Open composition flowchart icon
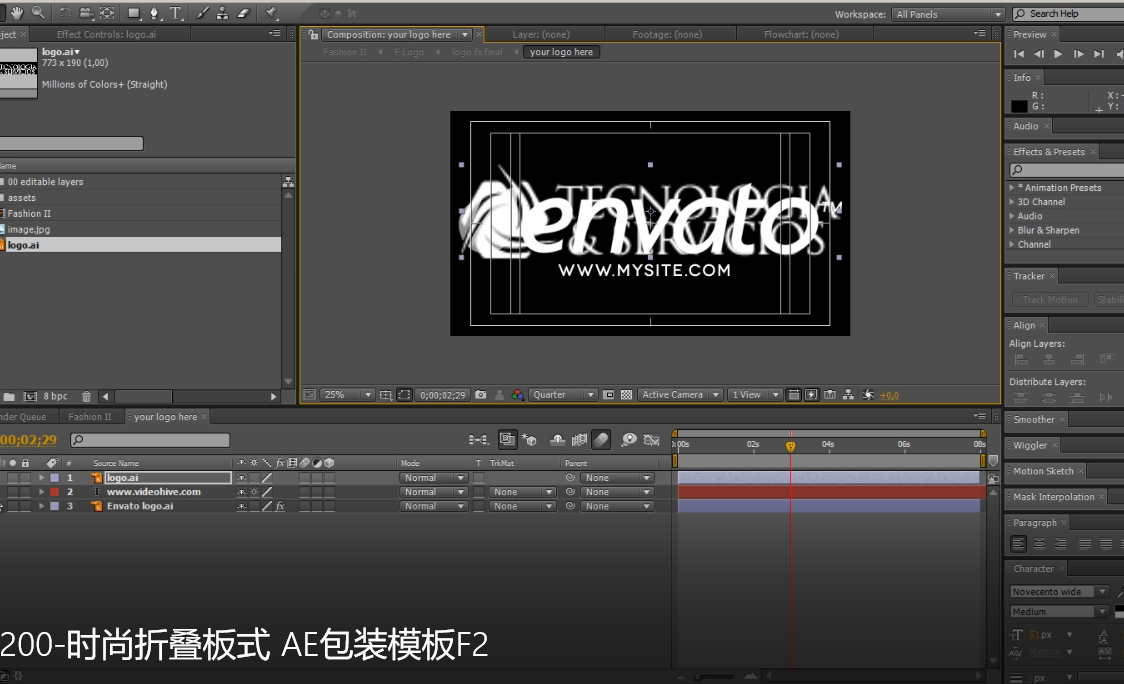 pos(849,395)
